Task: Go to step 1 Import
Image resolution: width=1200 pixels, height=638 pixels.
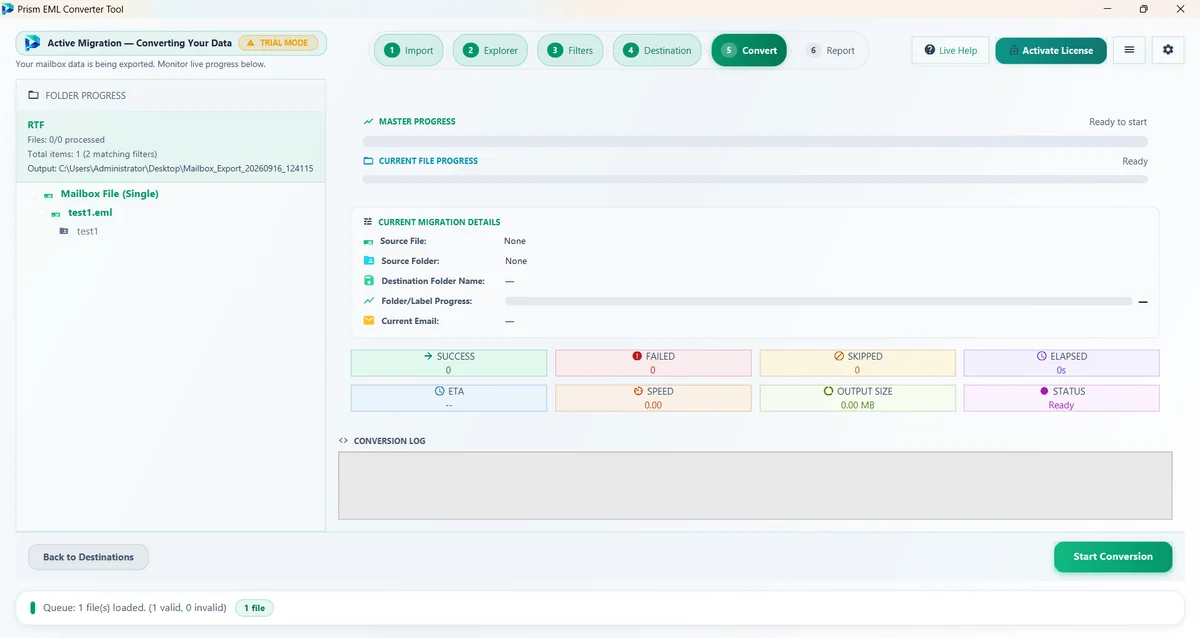Action: (x=409, y=50)
